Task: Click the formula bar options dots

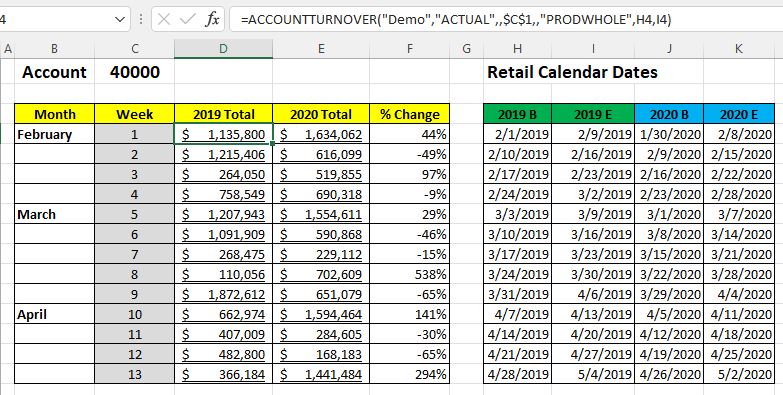Action: 141,19
